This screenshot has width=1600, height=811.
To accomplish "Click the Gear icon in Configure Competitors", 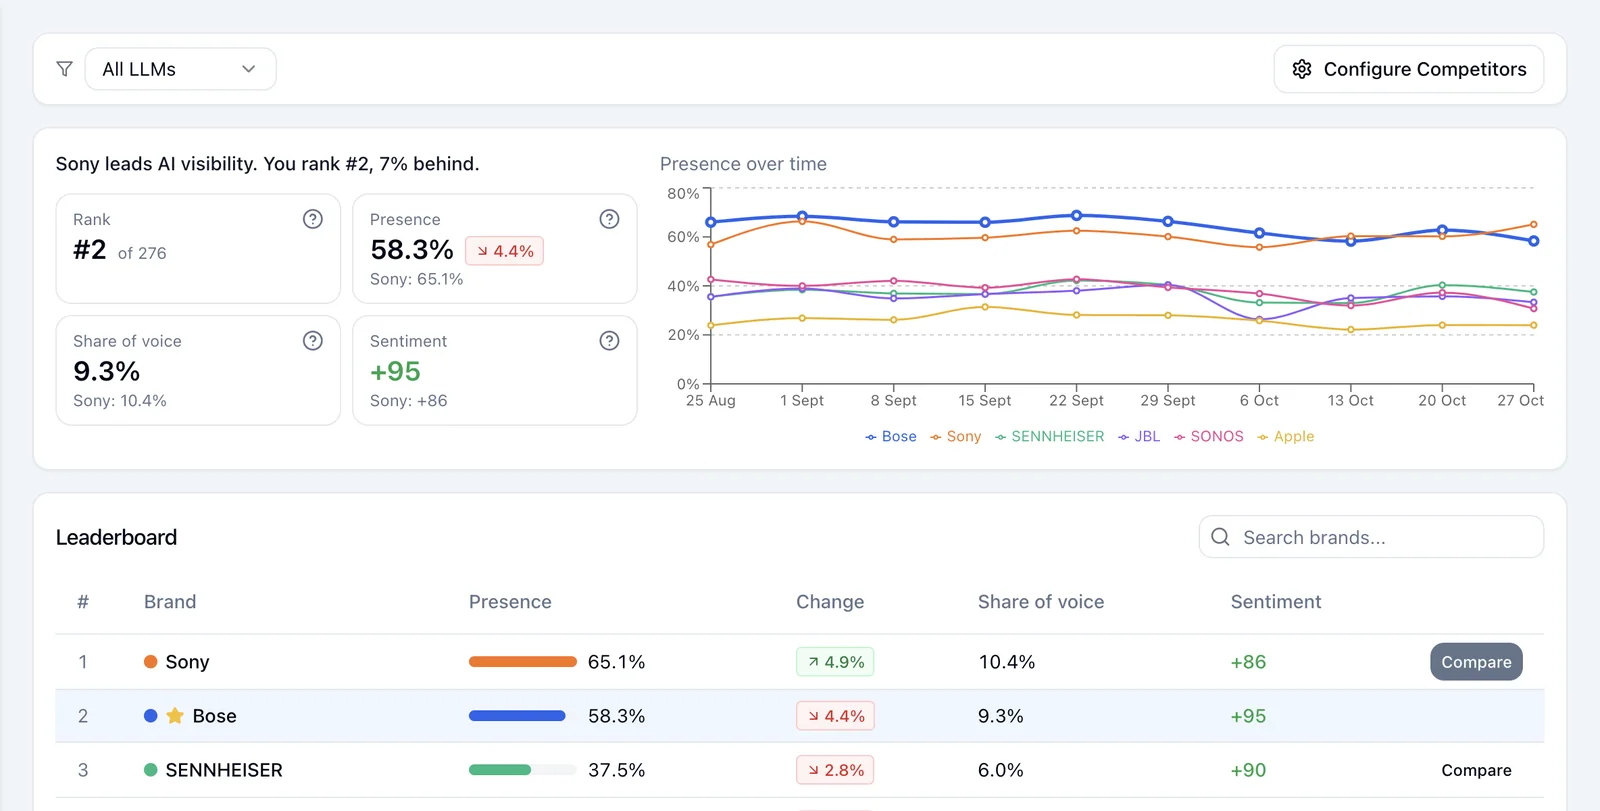I will click(x=1302, y=69).
